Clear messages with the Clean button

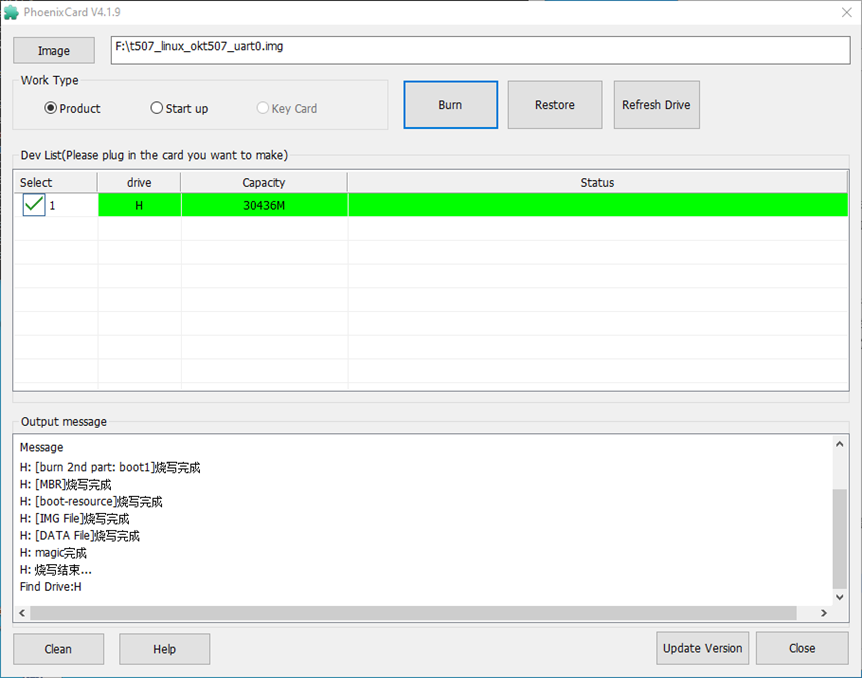tap(58, 649)
